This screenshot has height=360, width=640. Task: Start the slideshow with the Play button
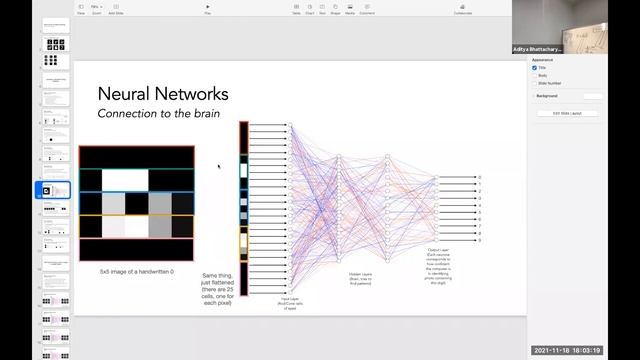[207, 7]
